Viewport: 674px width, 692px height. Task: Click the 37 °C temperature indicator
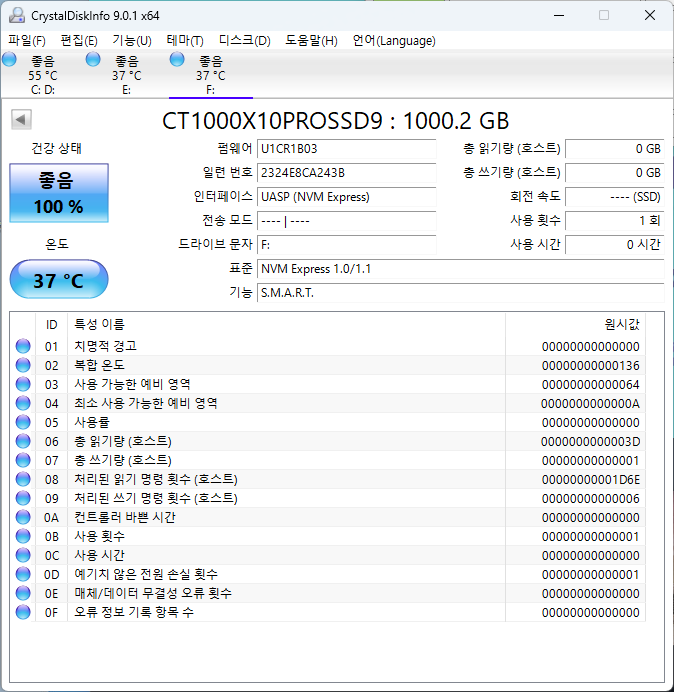pos(59,280)
